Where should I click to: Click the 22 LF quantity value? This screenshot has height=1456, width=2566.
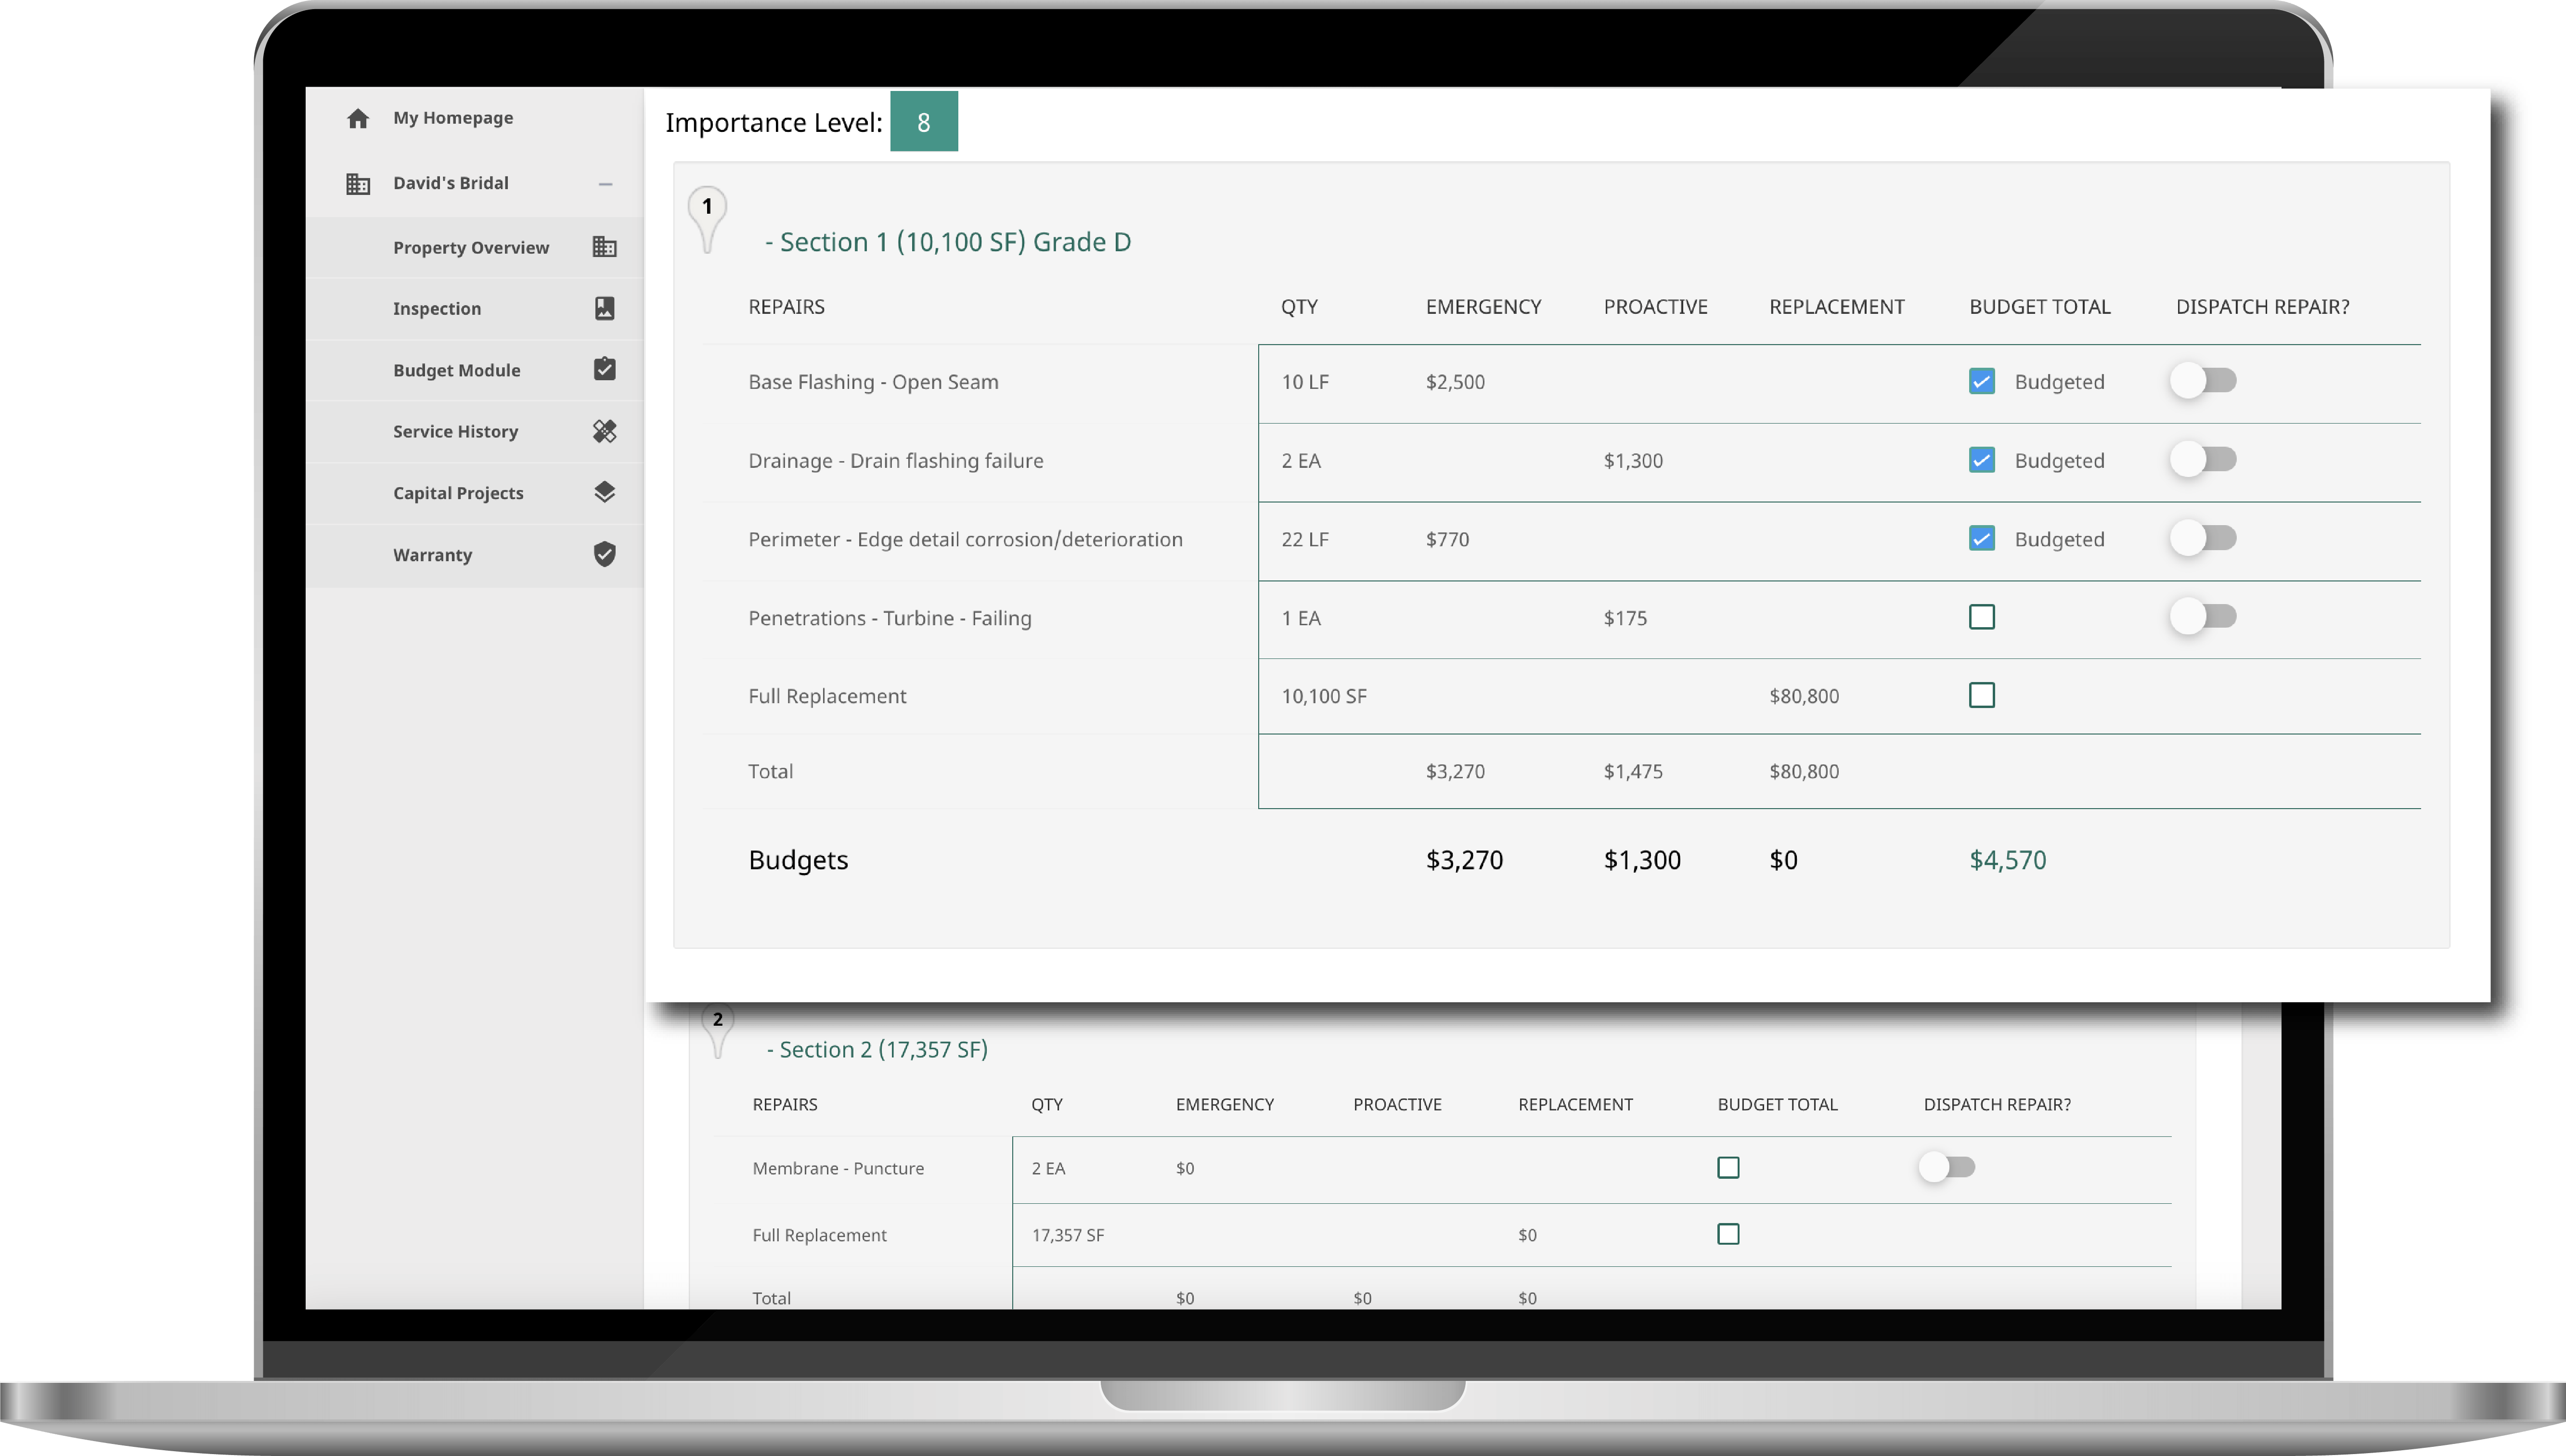point(1305,540)
